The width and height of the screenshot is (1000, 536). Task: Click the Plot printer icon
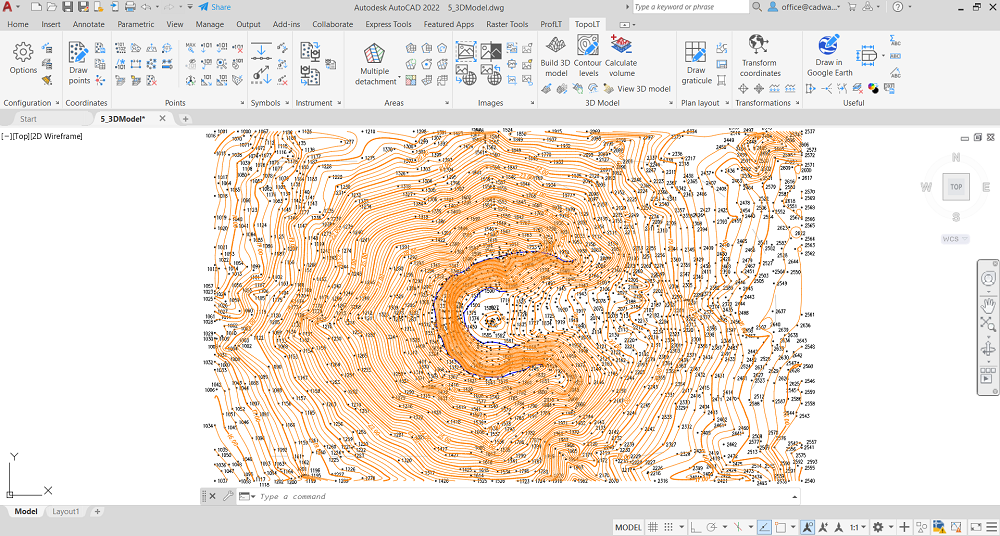click(130, 7)
